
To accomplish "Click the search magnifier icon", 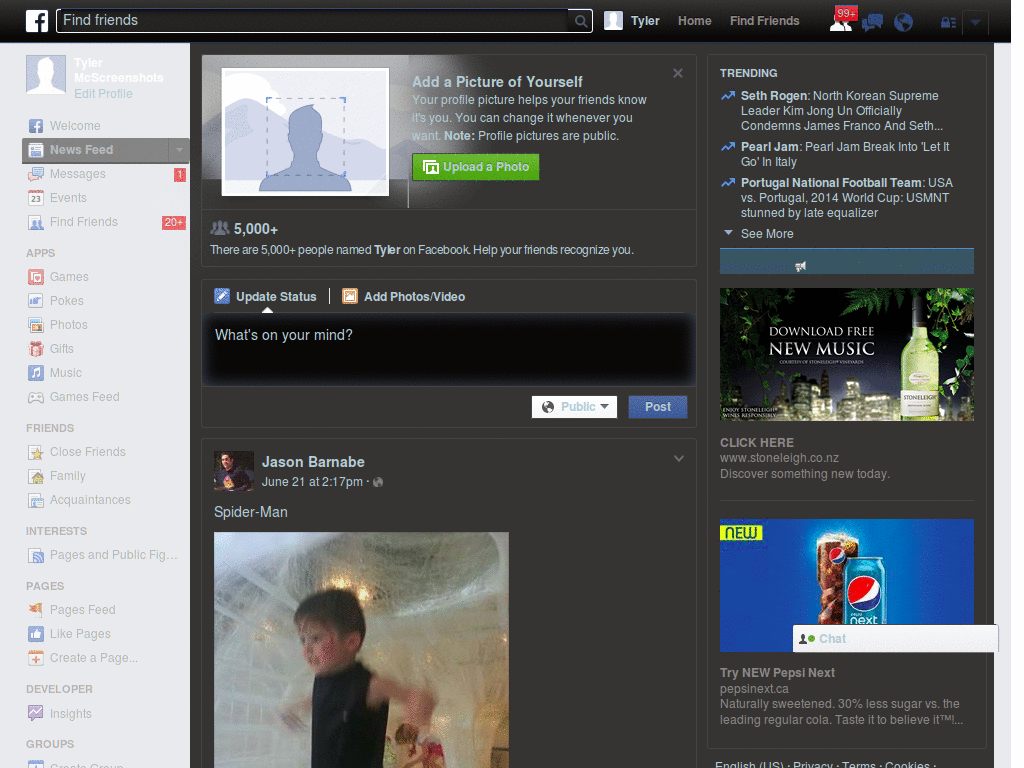I will pos(580,21).
